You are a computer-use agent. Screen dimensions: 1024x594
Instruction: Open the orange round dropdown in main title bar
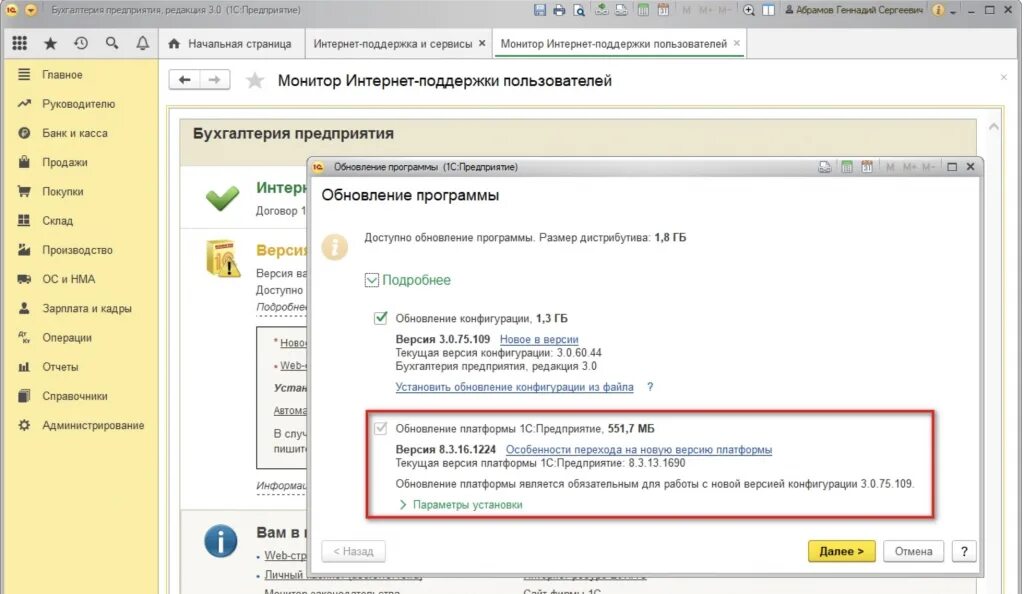pyautogui.click(x=31, y=10)
